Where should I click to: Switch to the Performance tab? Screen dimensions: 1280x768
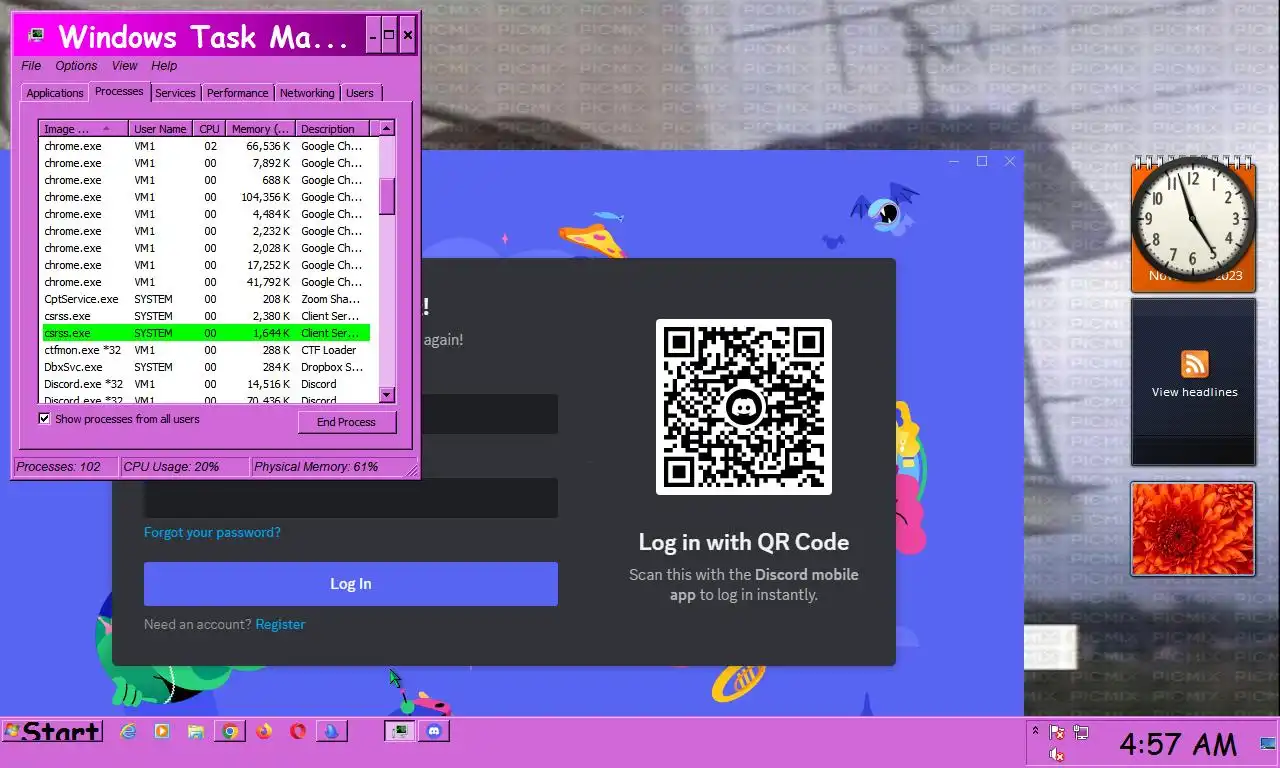(x=237, y=93)
